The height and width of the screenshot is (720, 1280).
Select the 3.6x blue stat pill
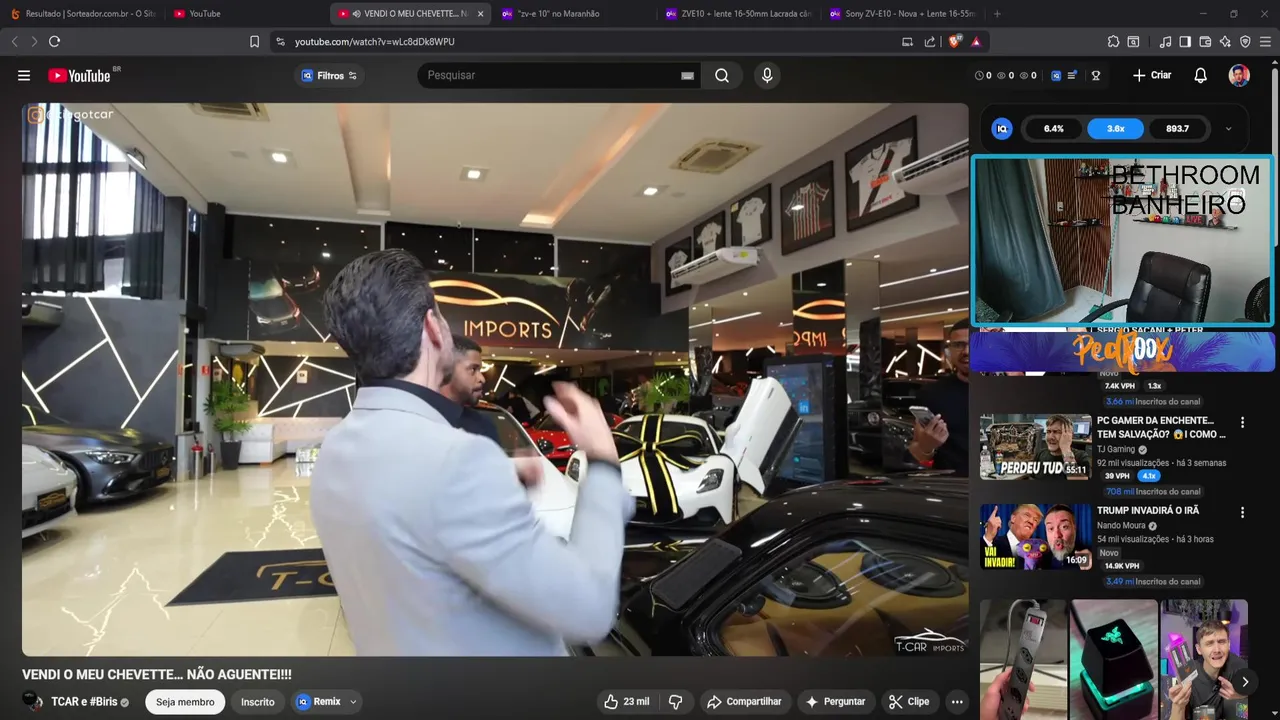(x=1115, y=128)
